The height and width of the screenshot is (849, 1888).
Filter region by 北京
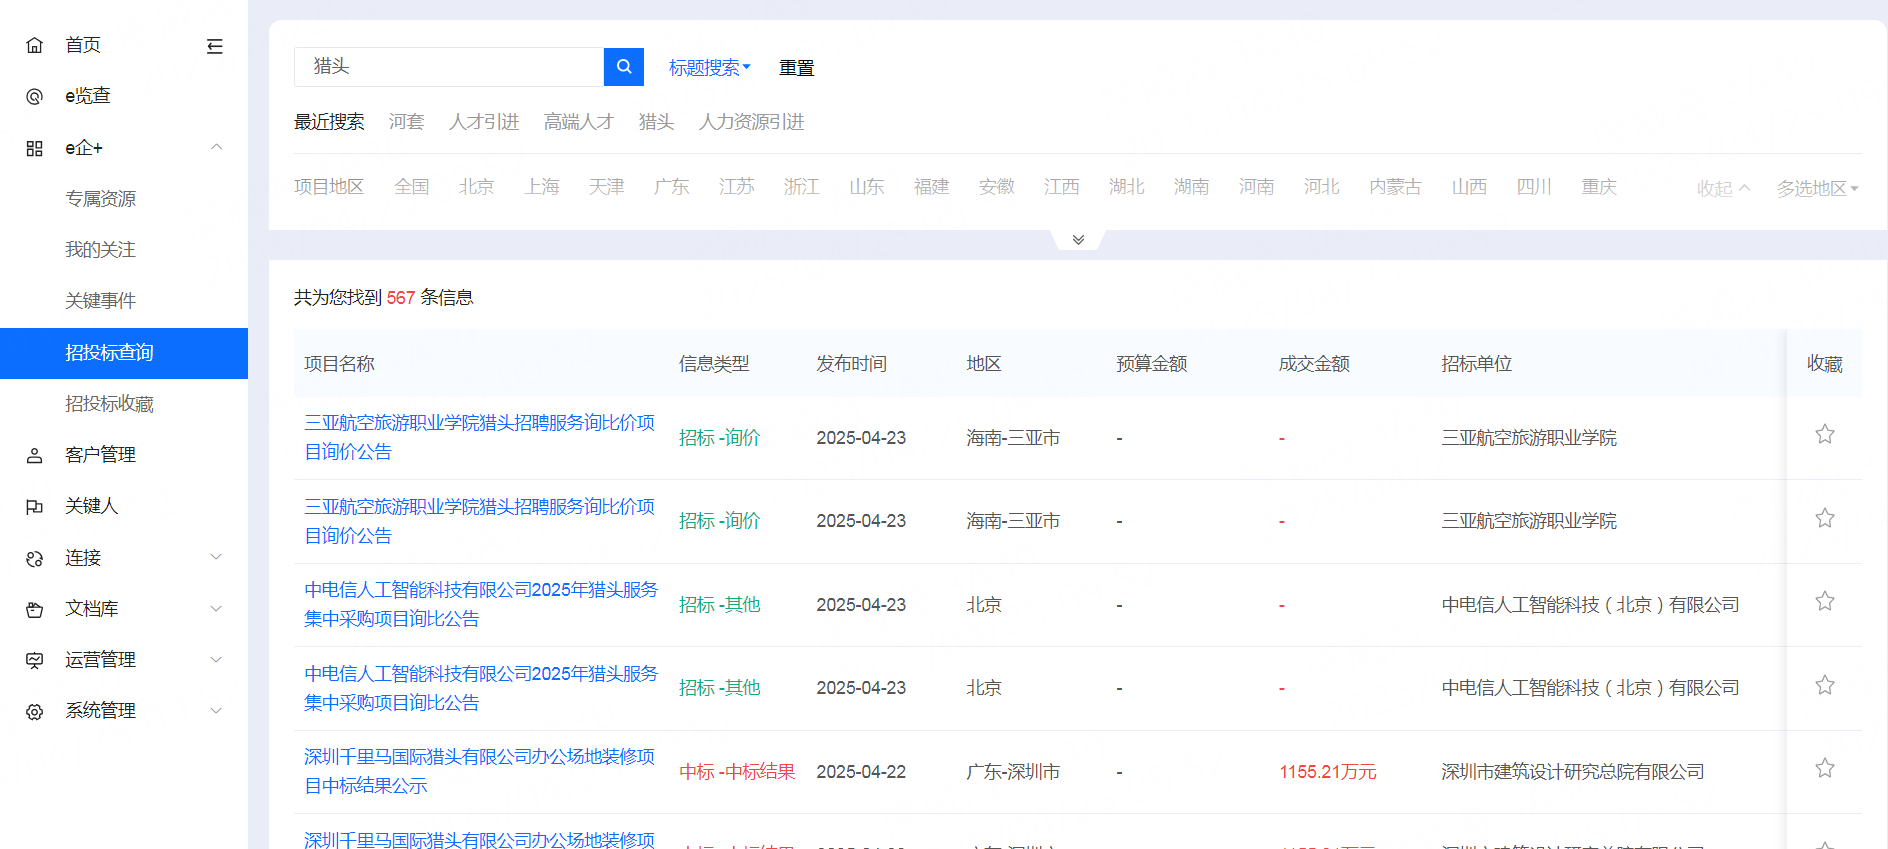[477, 187]
